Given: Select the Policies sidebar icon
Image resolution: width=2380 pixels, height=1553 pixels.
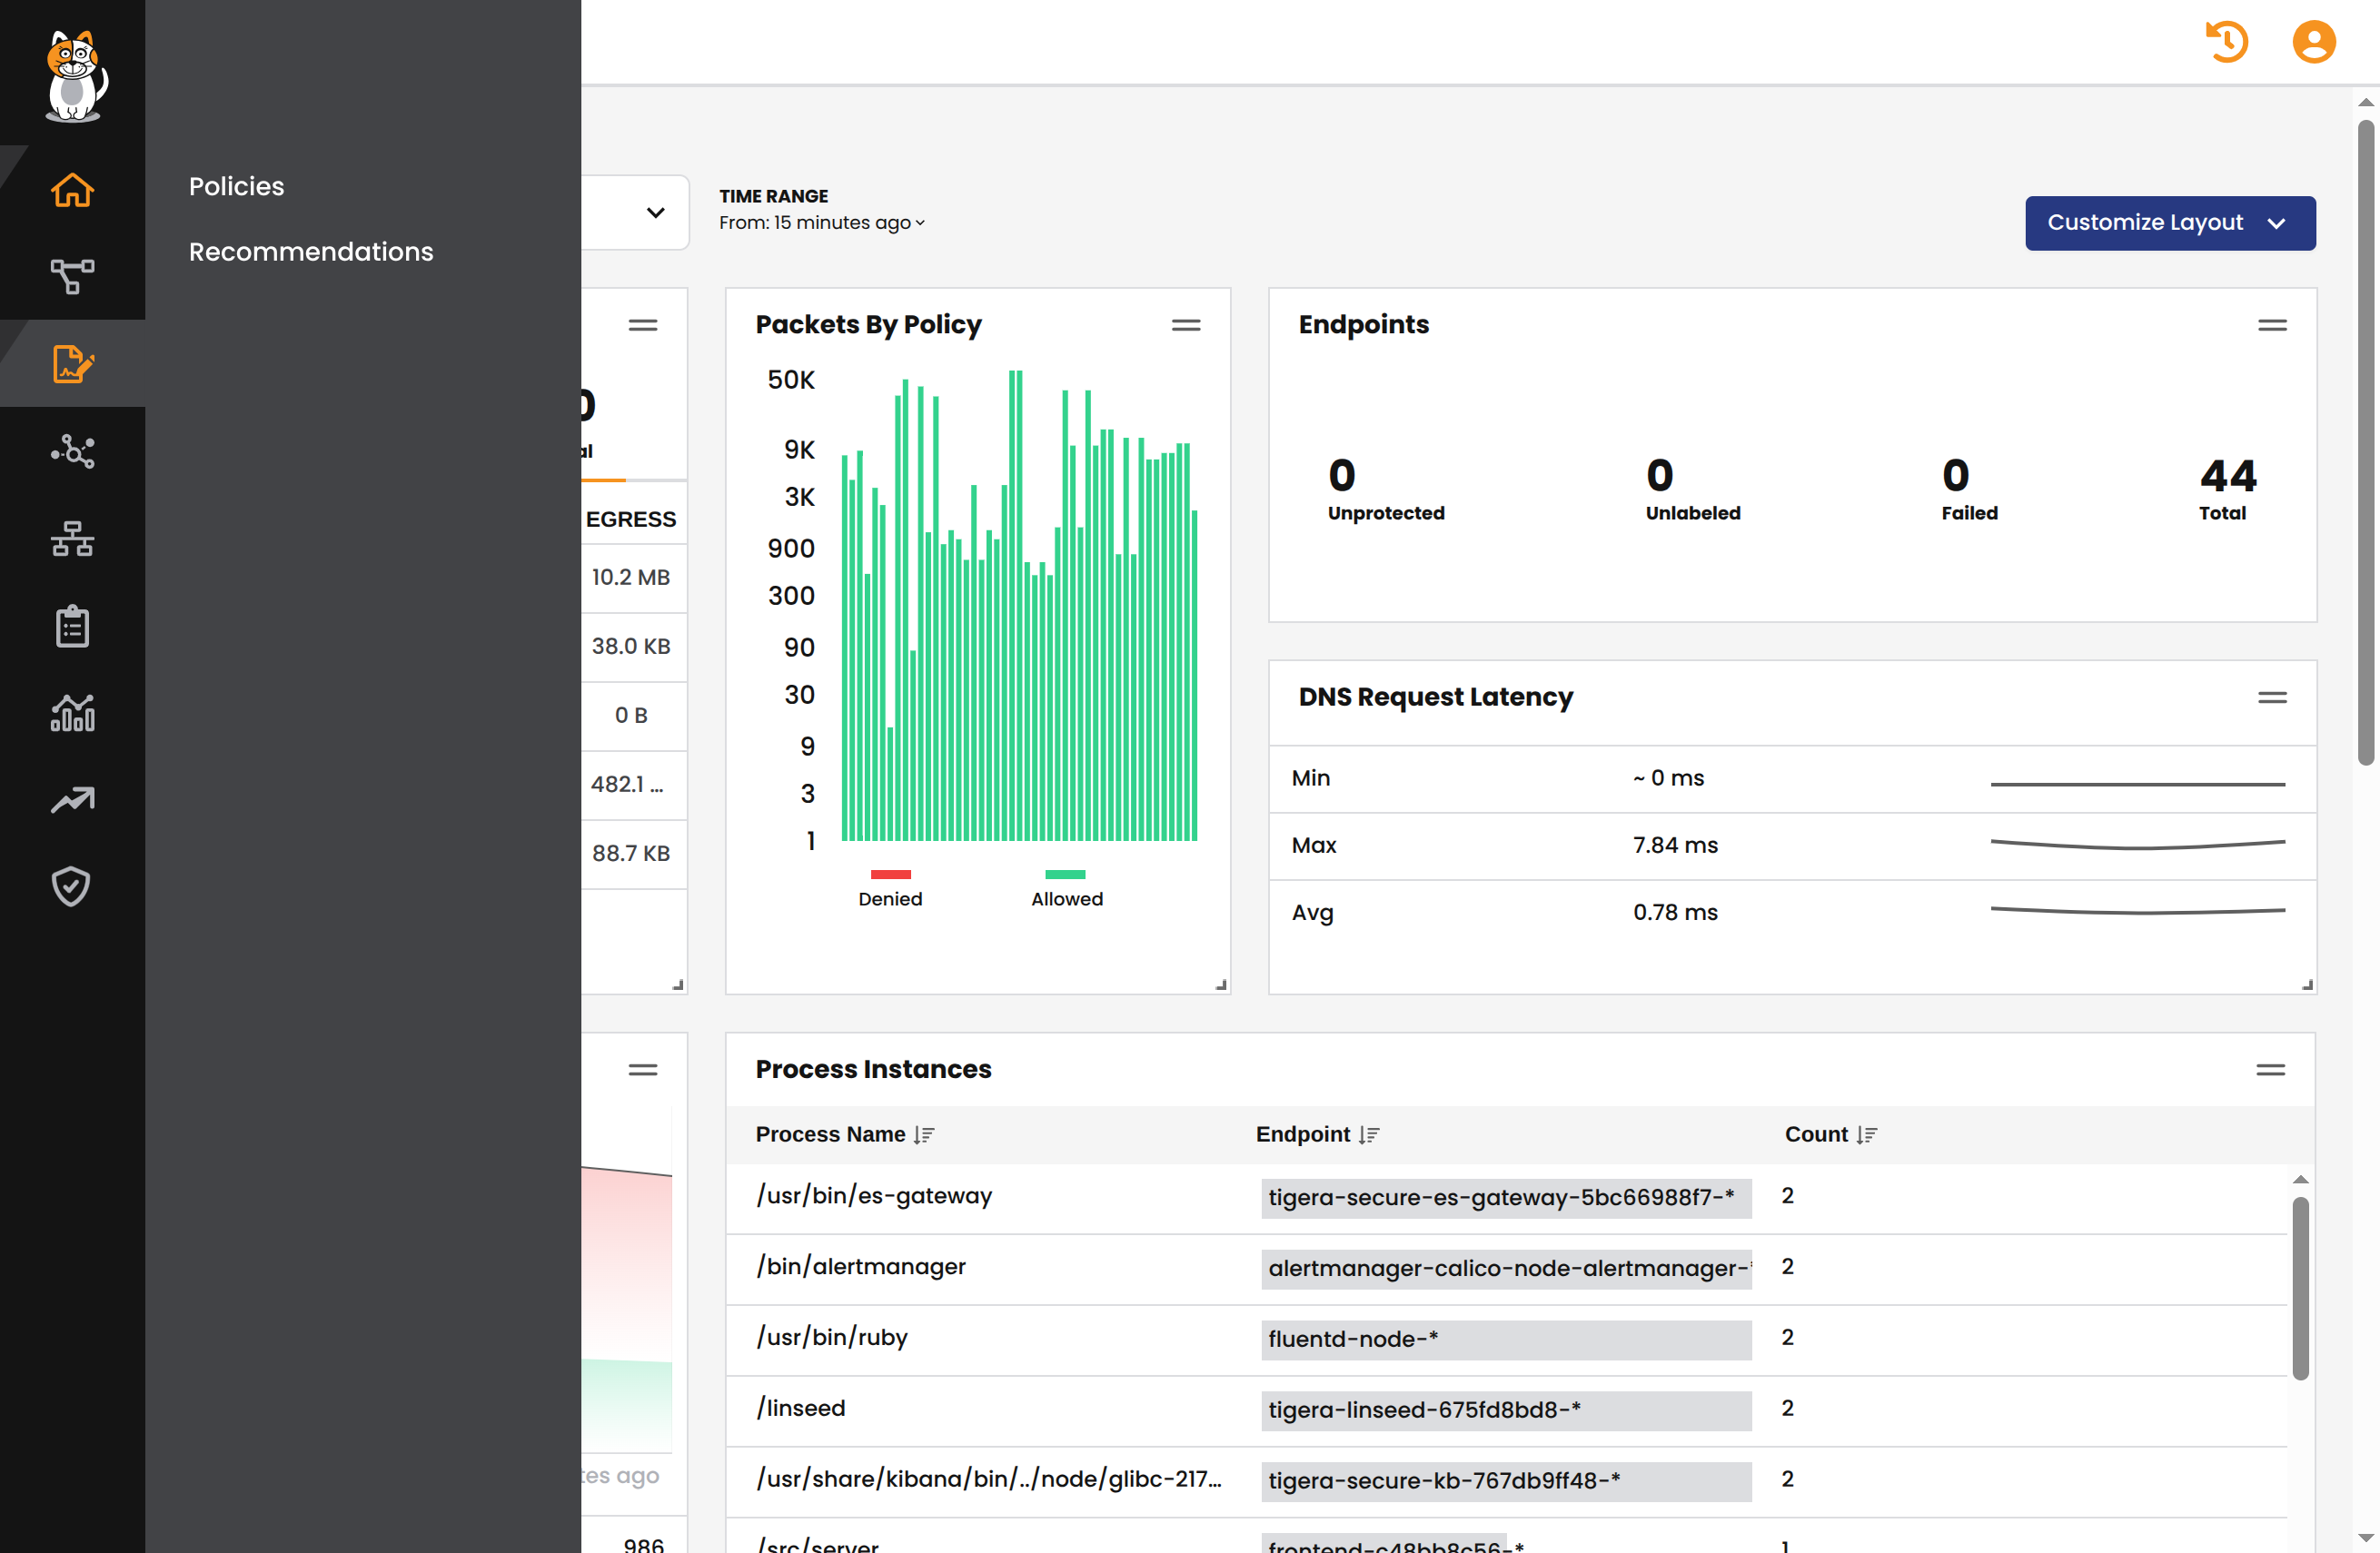Looking at the screenshot, I should coord(72,364).
